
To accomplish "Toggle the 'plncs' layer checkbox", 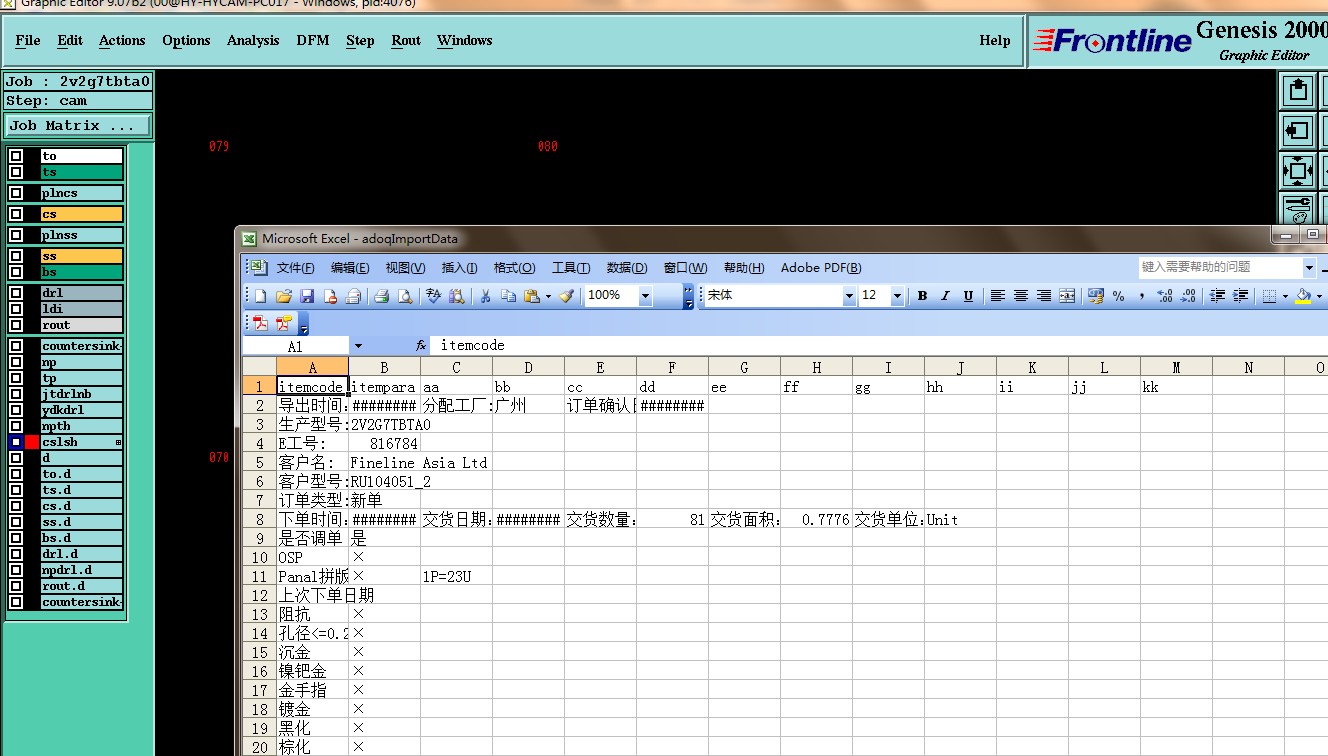I will tap(16, 193).
